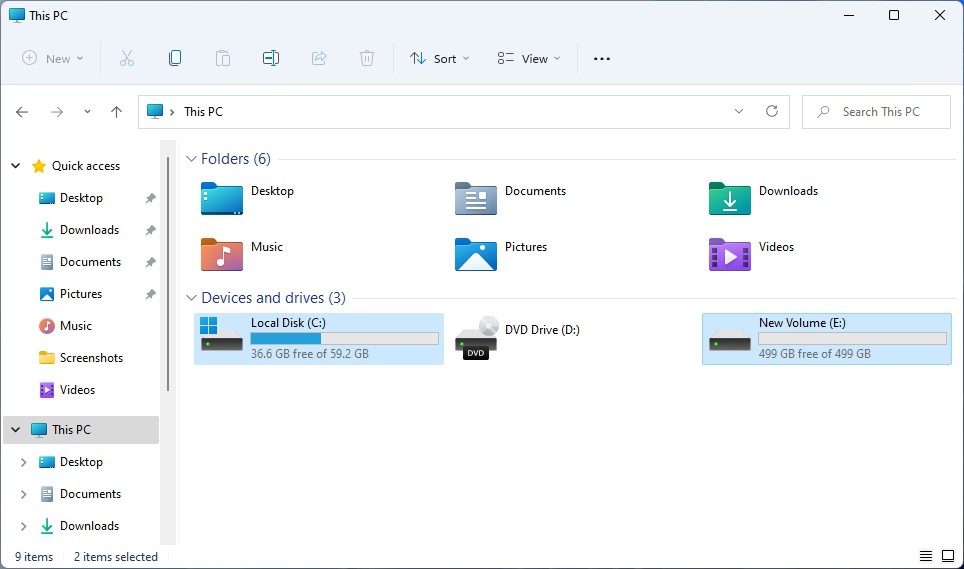Click the Search This PC field
This screenshot has height=569, width=964.
(x=876, y=112)
